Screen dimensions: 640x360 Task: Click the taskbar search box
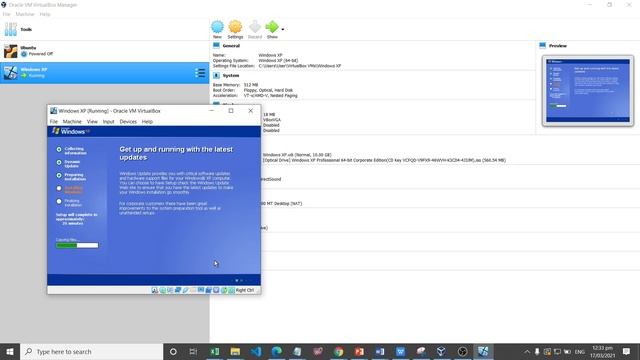click(x=92, y=351)
